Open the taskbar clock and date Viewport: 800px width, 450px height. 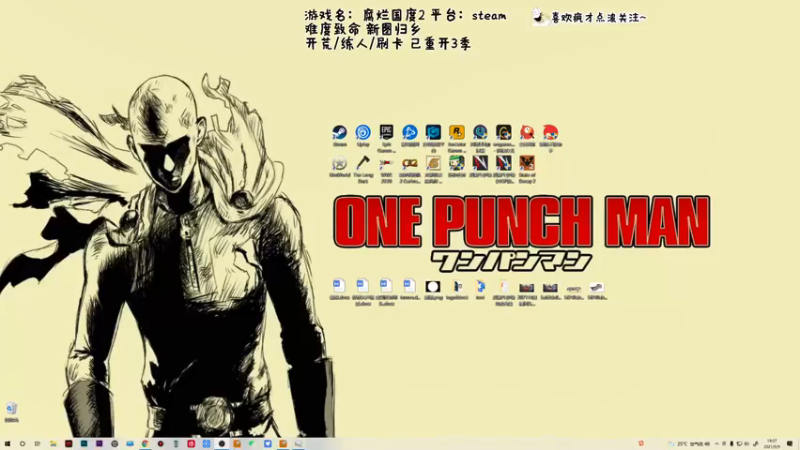tap(771, 444)
